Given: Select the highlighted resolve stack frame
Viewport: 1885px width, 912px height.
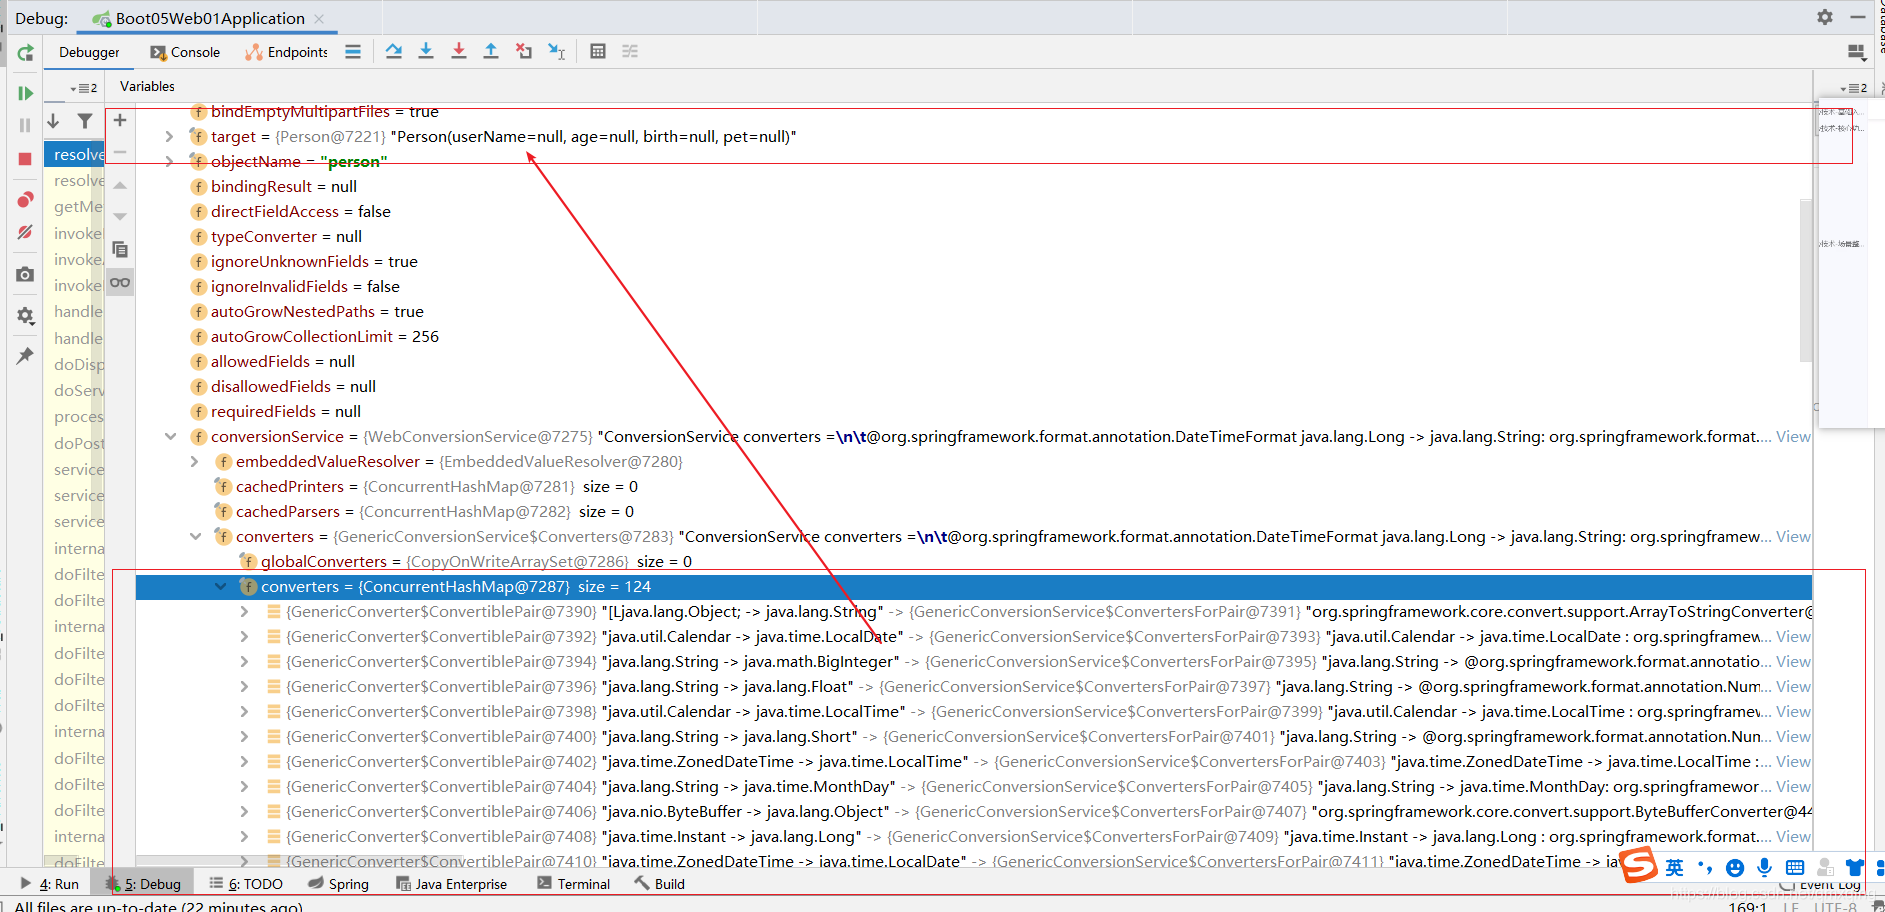Looking at the screenshot, I should 75,154.
